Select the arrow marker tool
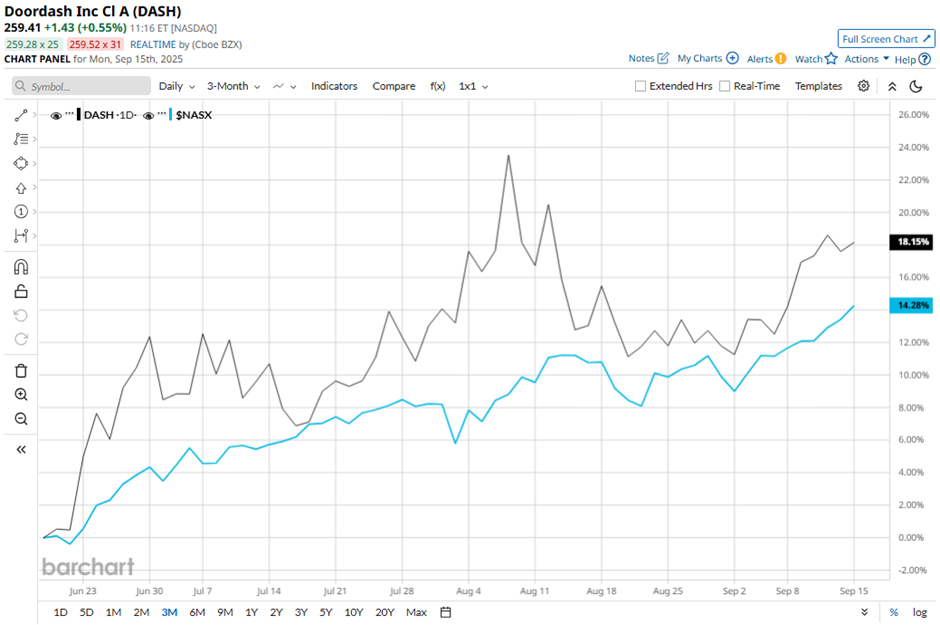This screenshot has width=940, height=625. tap(21, 188)
